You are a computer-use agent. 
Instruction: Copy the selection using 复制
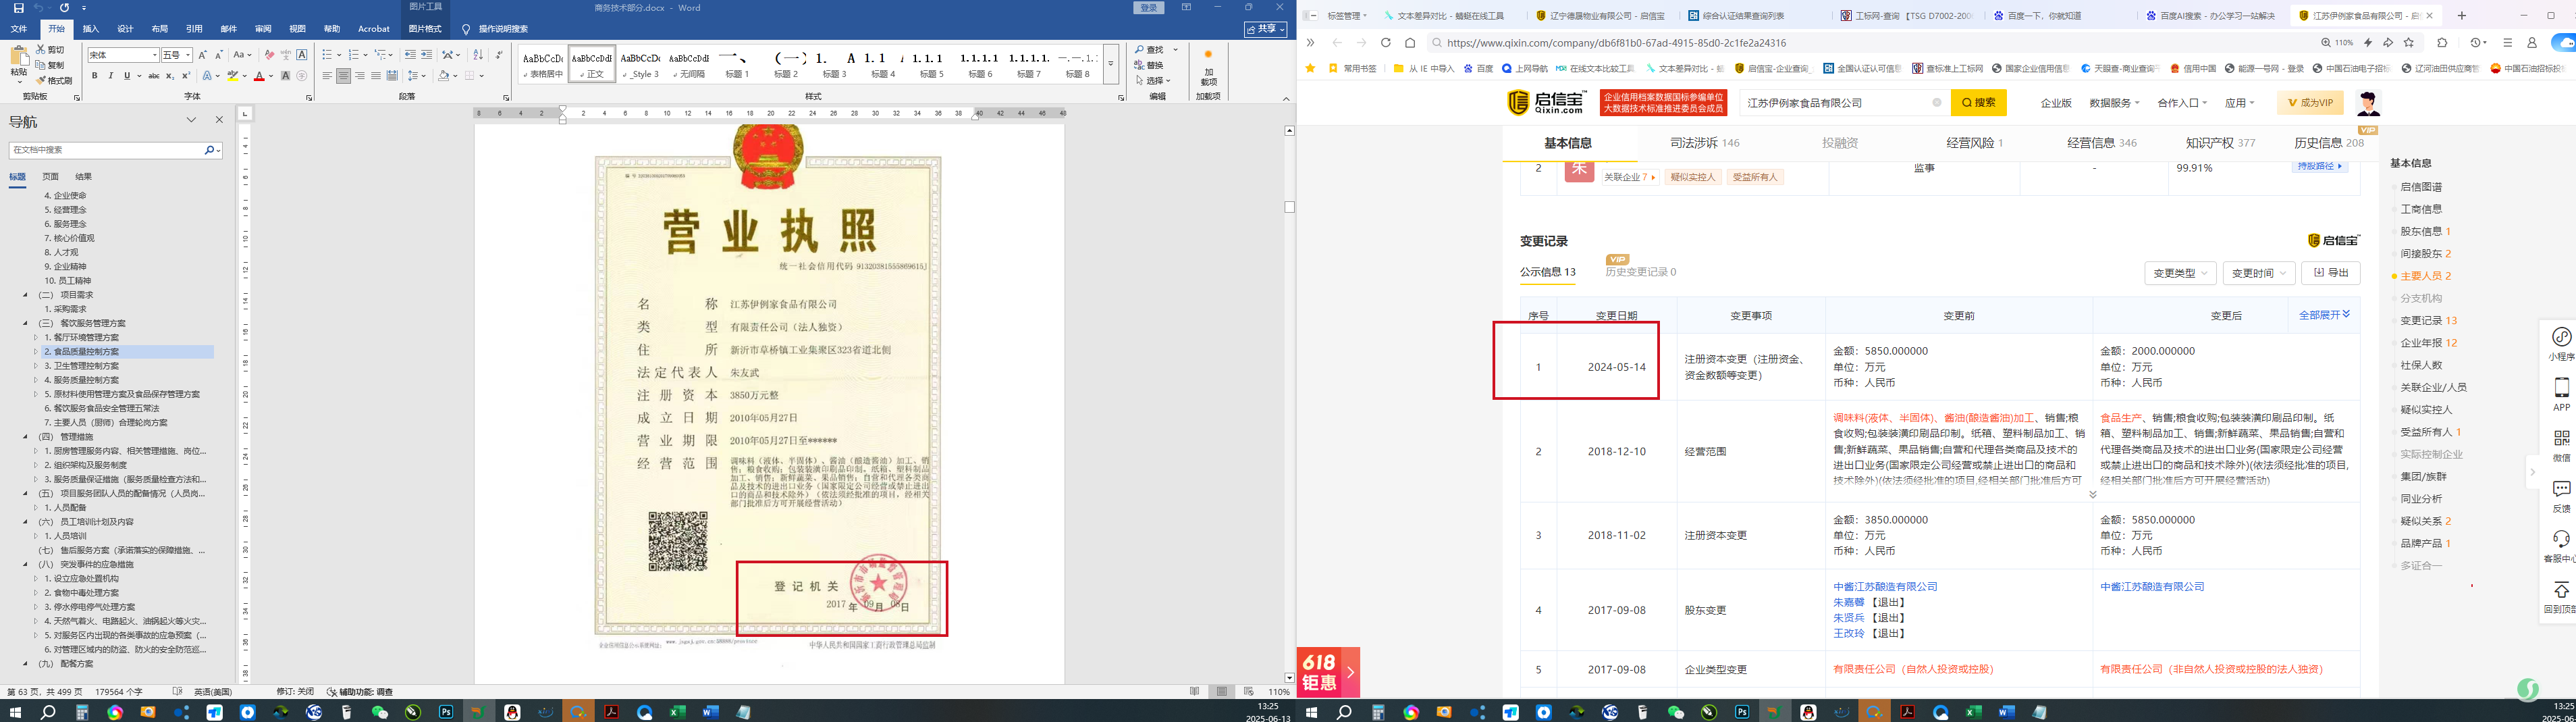(x=50, y=65)
